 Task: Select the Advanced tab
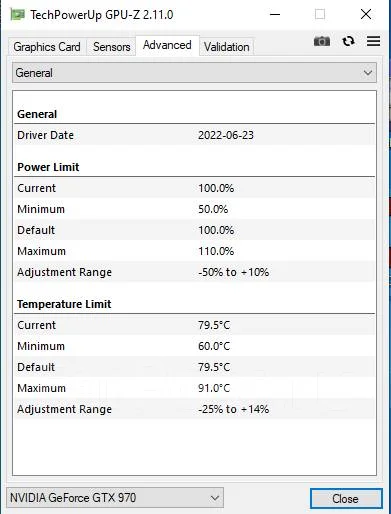point(167,45)
